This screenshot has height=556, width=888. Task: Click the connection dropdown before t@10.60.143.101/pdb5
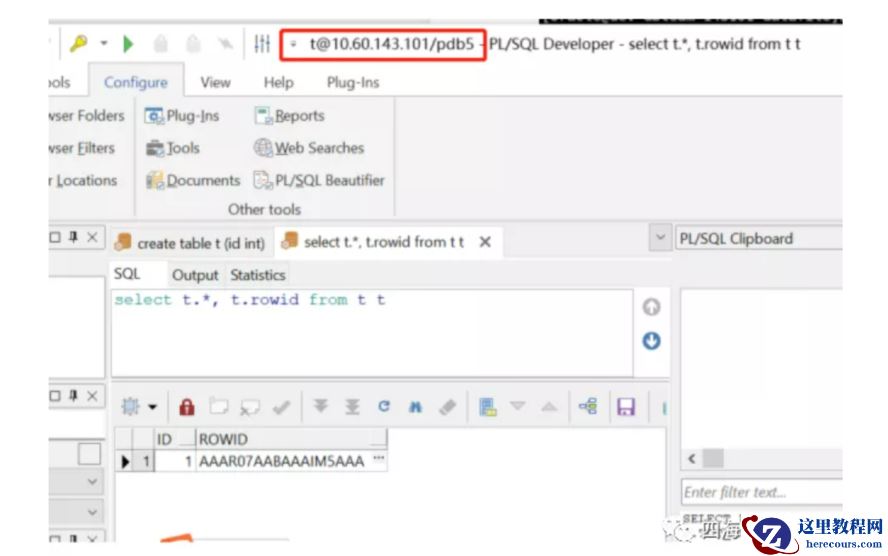293,44
